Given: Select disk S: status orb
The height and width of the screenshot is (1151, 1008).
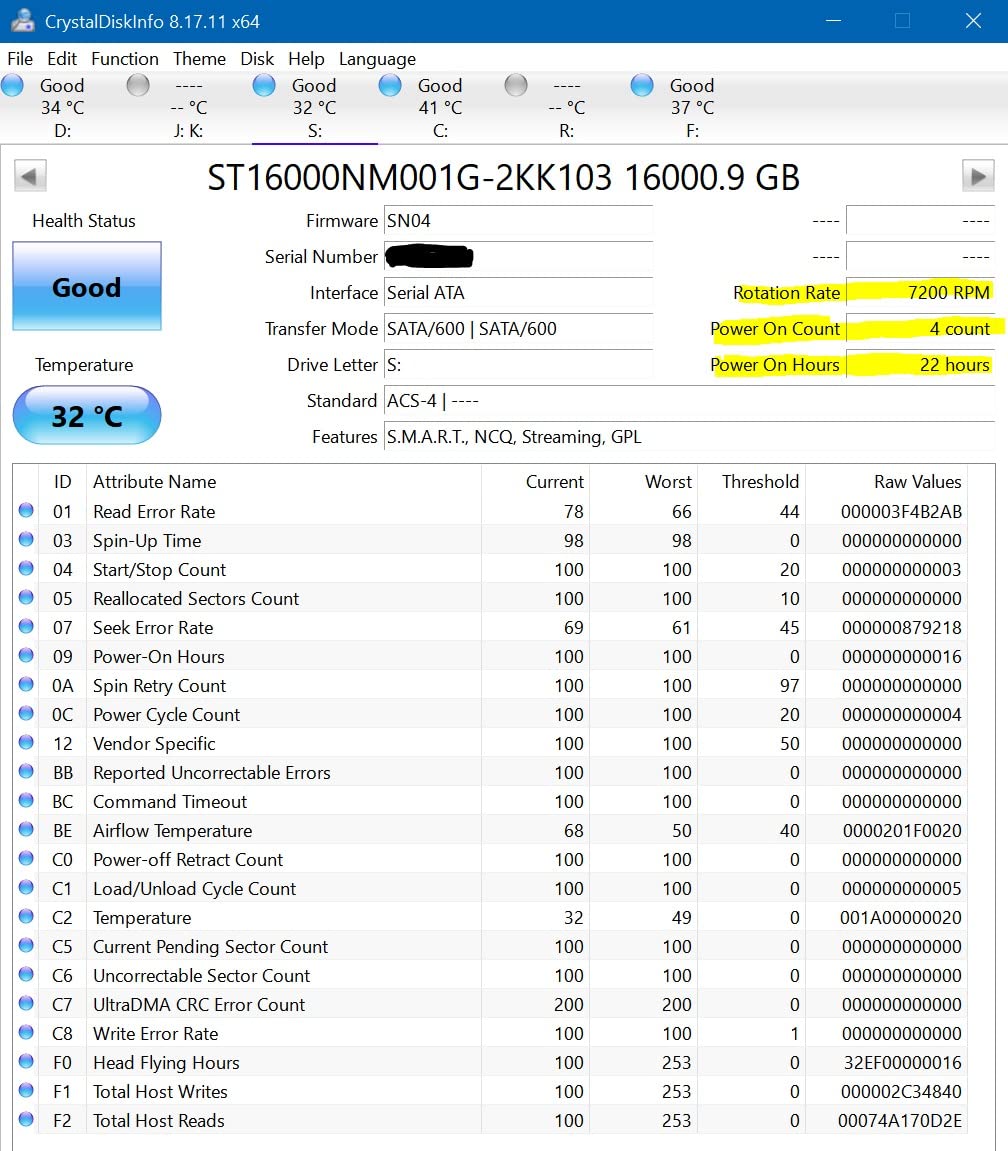Looking at the screenshot, I should [264, 85].
